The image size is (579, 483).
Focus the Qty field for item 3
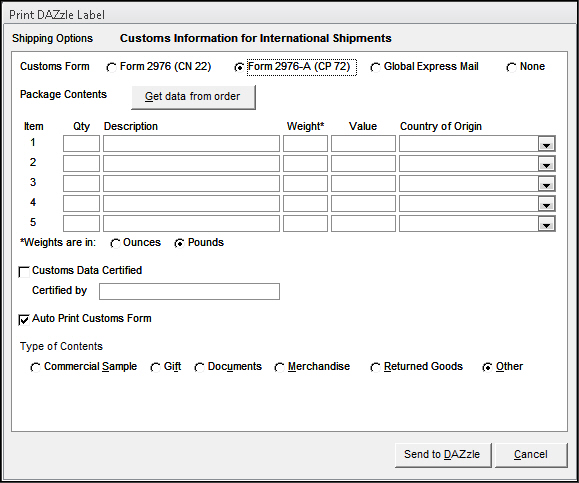81,184
